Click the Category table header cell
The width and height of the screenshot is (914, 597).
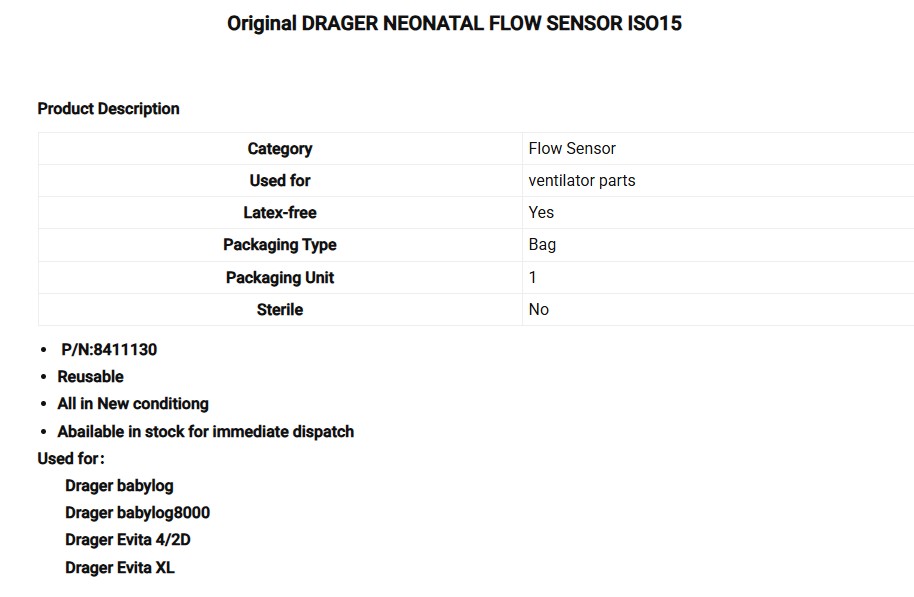click(x=280, y=149)
